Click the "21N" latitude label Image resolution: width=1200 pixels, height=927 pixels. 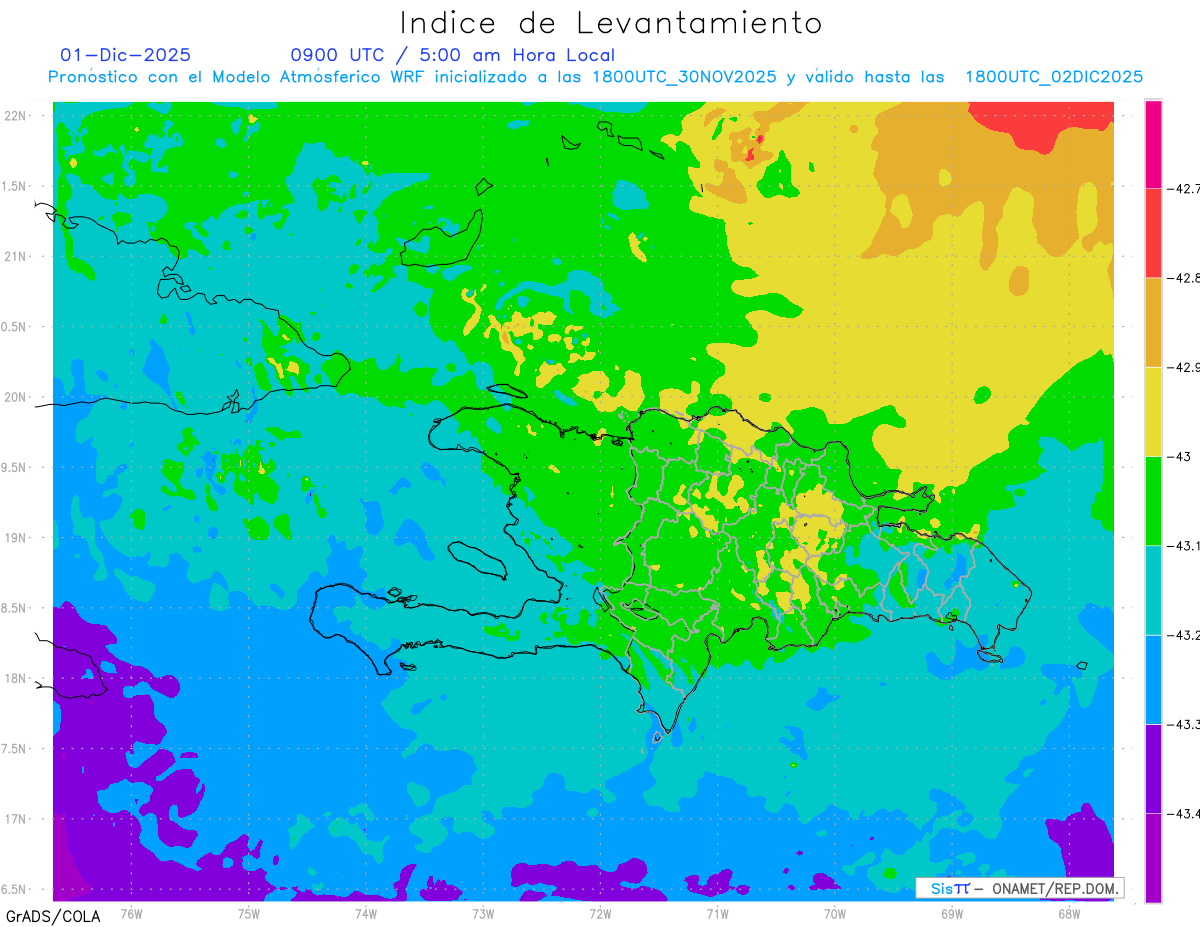pos(15,256)
